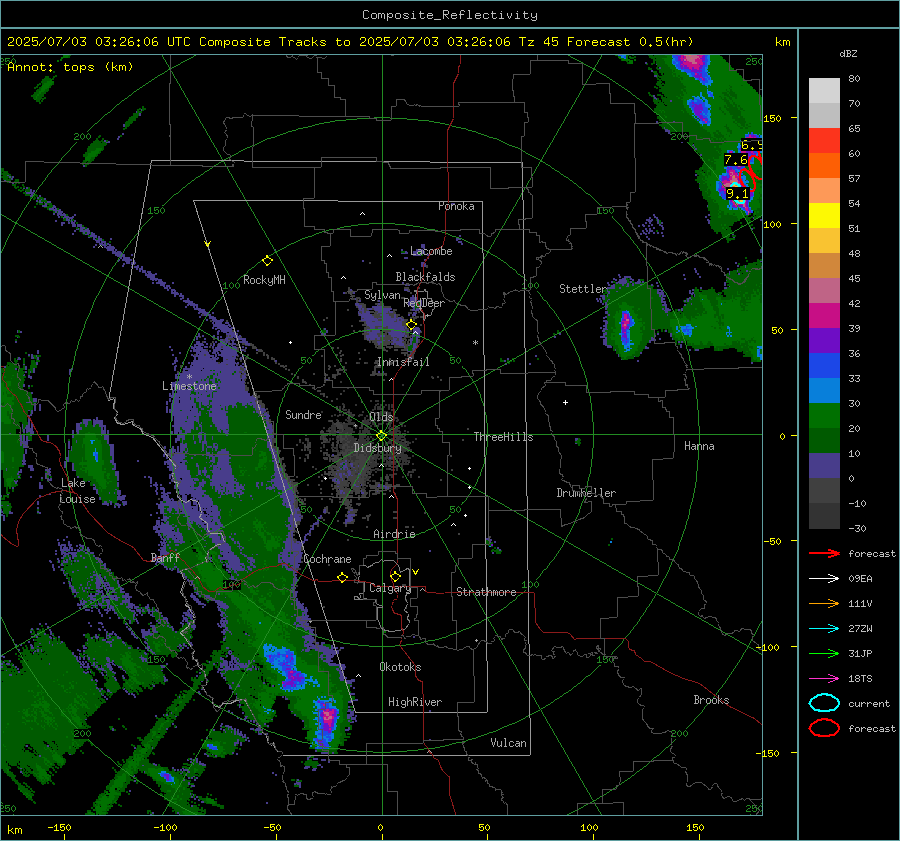Image resolution: width=900 pixels, height=841 pixels.
Task: Select the 7.6 storm top annotation
Action: 736,160
